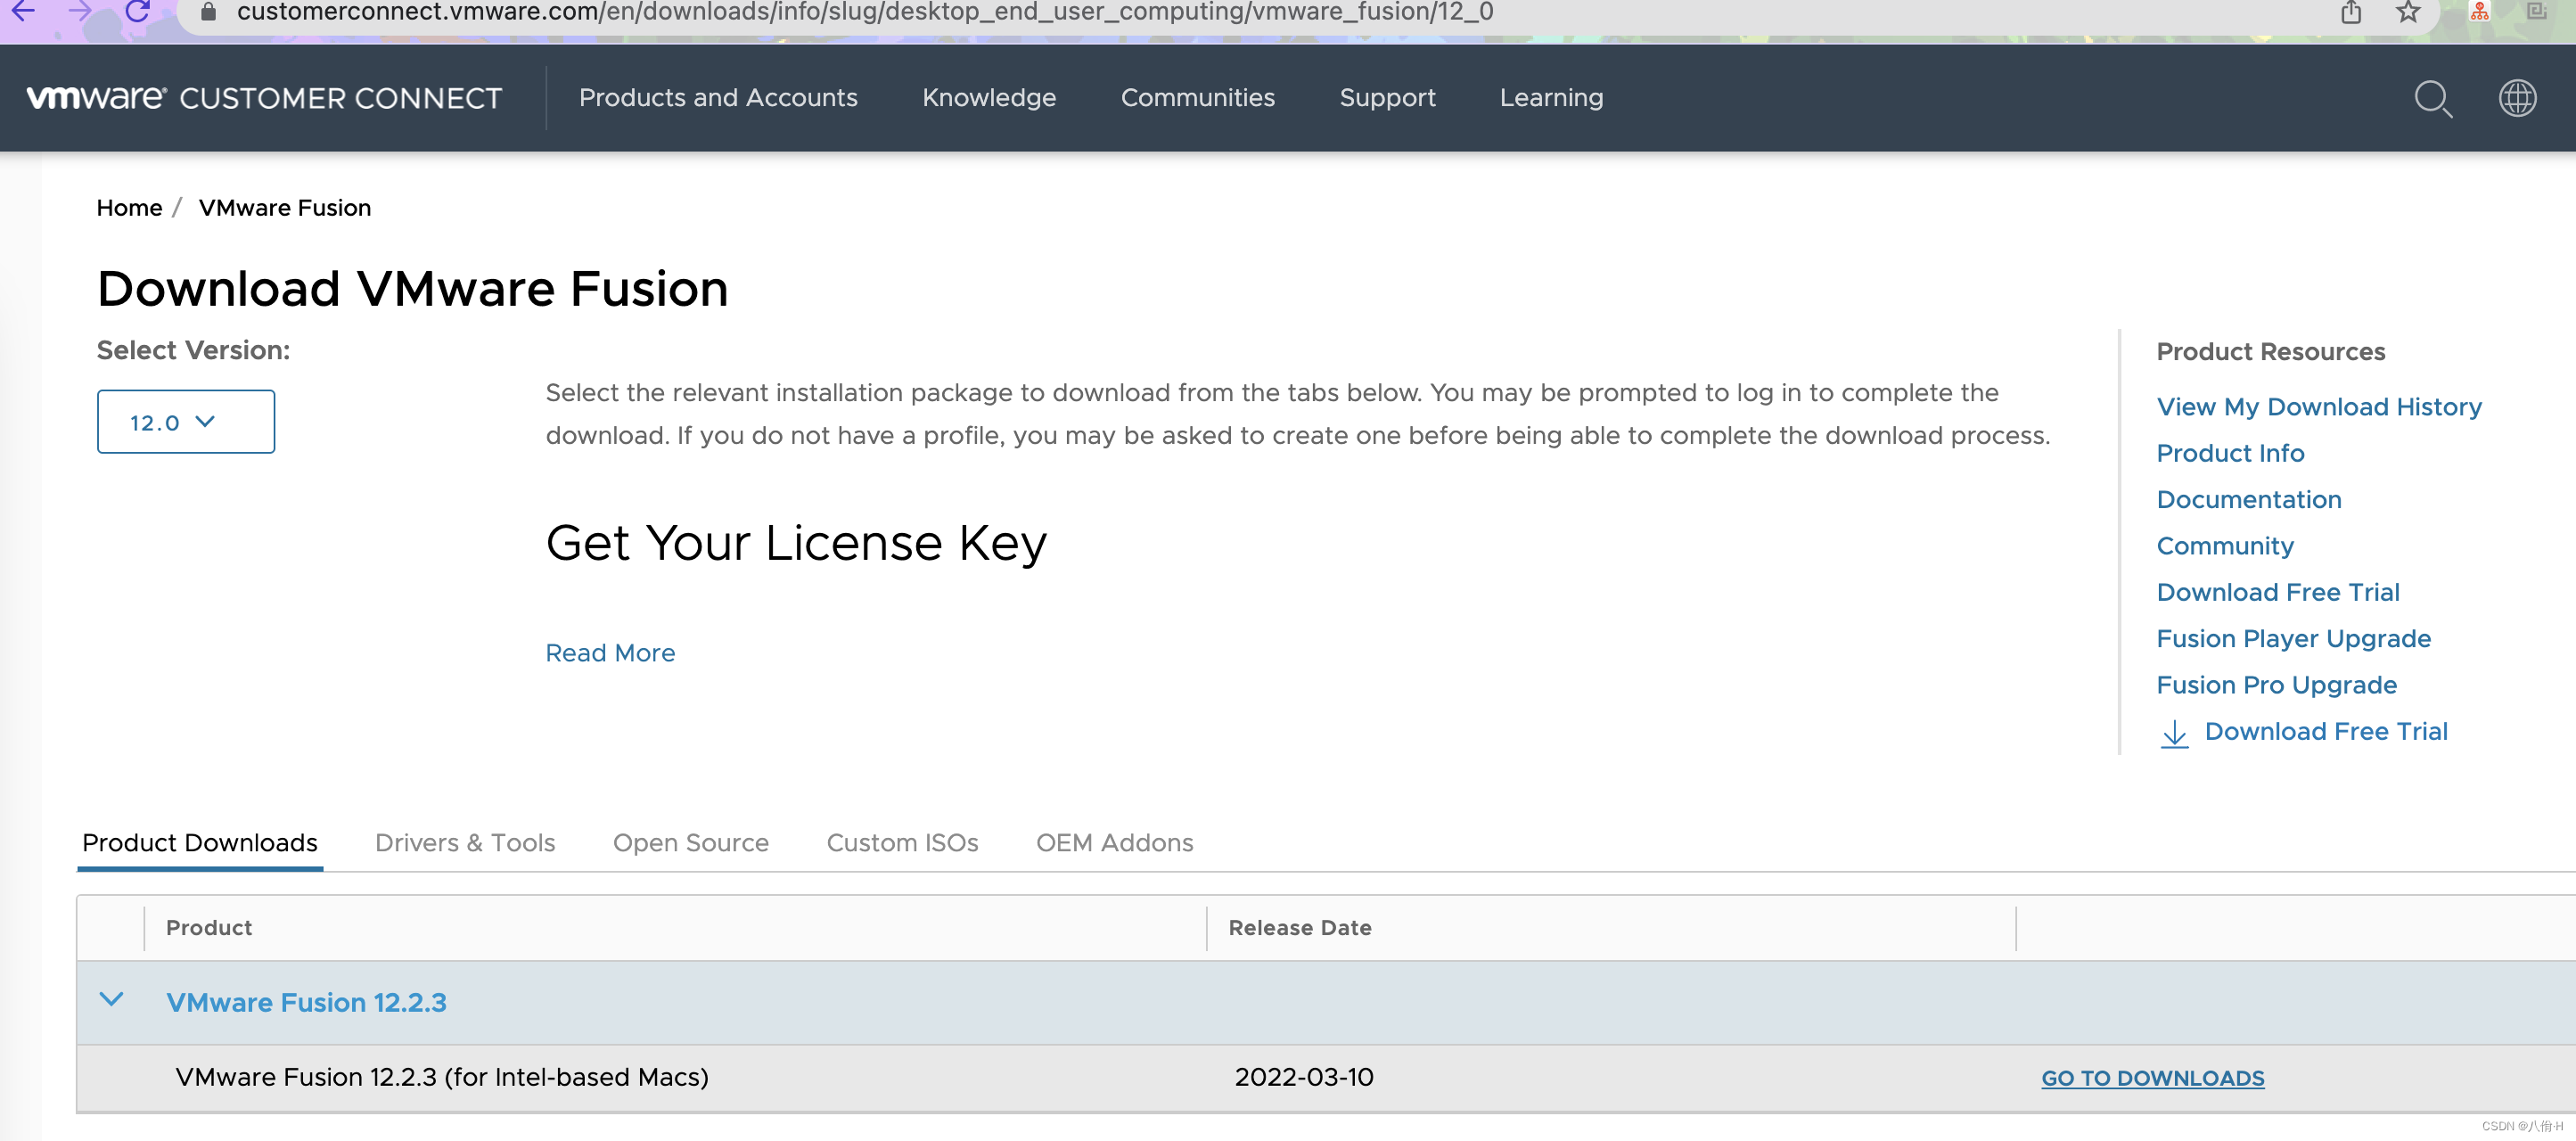This screenshot has height=1141, width=2576.
Task: Collapse the VMware Fusion 12.2.3 row chevron
Action: point(112,999)
